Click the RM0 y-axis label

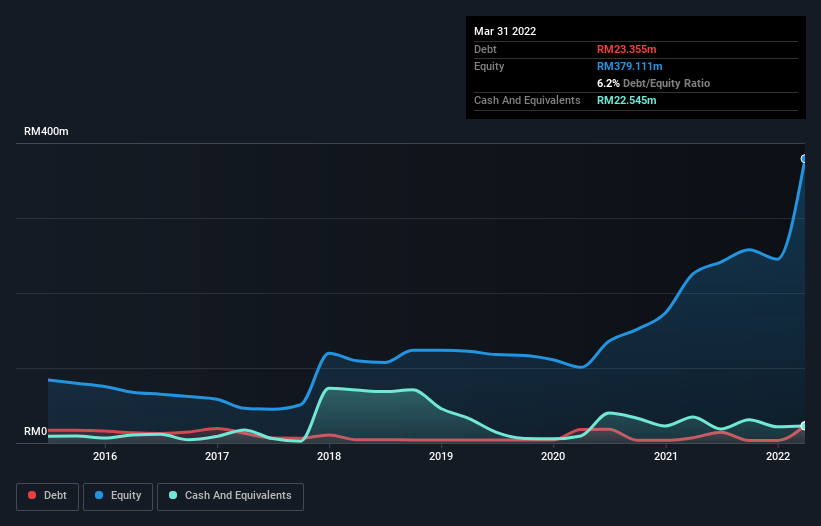[35, 432]
